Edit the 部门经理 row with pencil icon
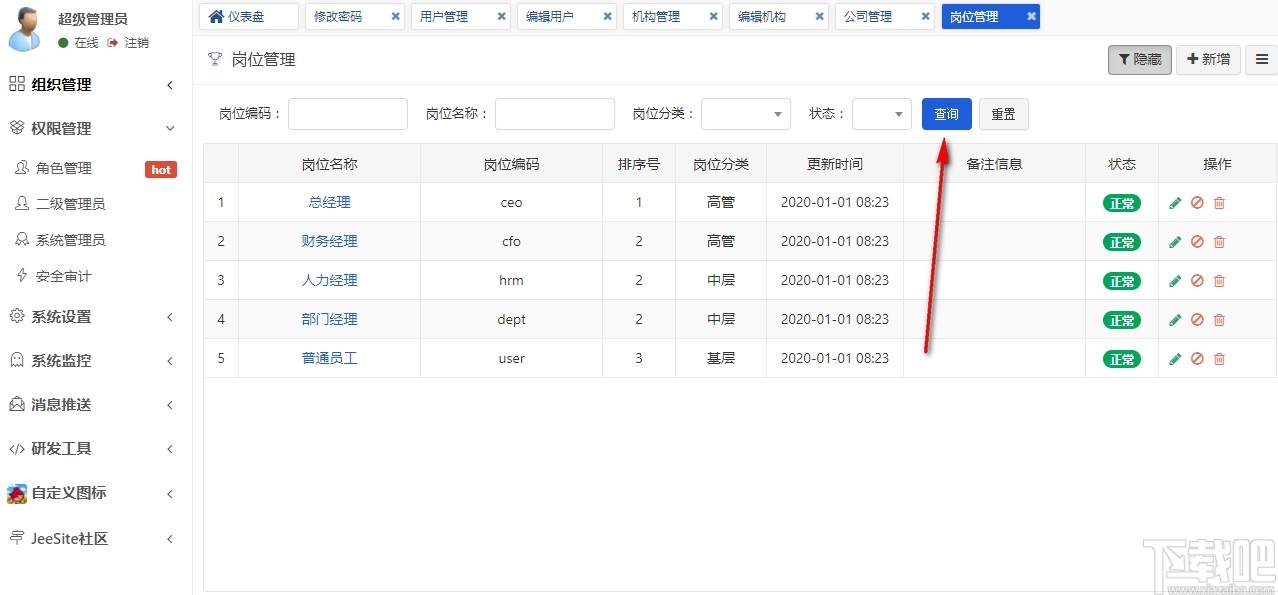Screen dimensions: 1278x595 click(1175, 320)
